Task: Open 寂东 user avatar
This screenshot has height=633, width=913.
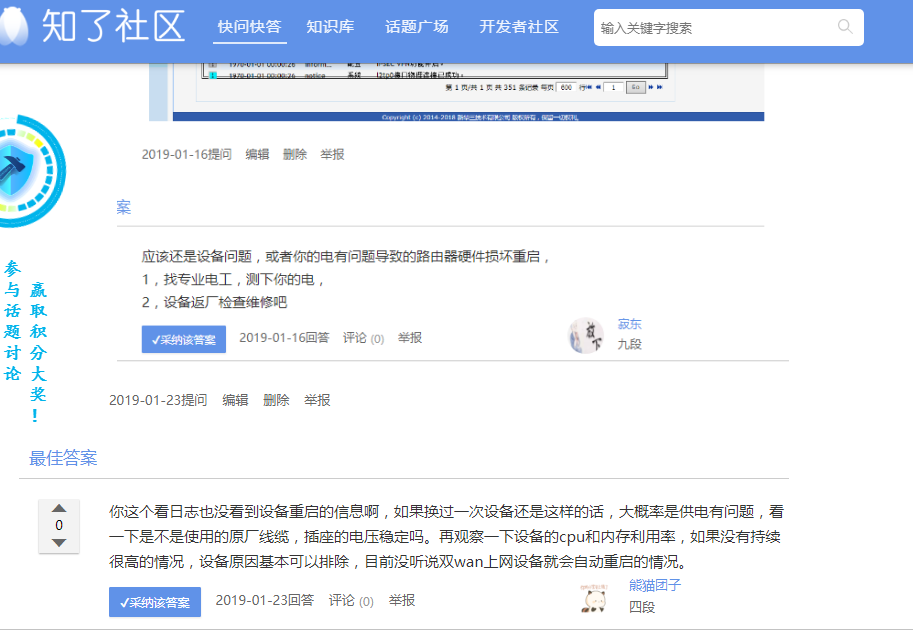Action: 586,335
